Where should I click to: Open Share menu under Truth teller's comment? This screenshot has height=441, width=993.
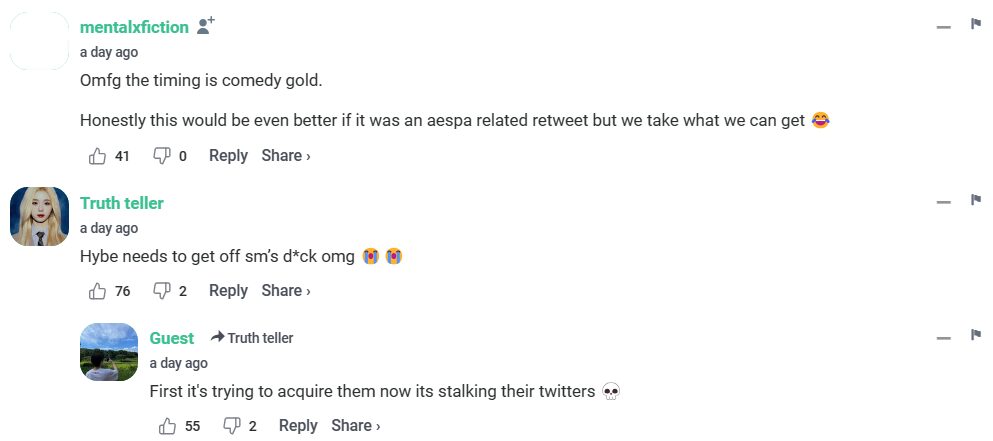[285, 291]
